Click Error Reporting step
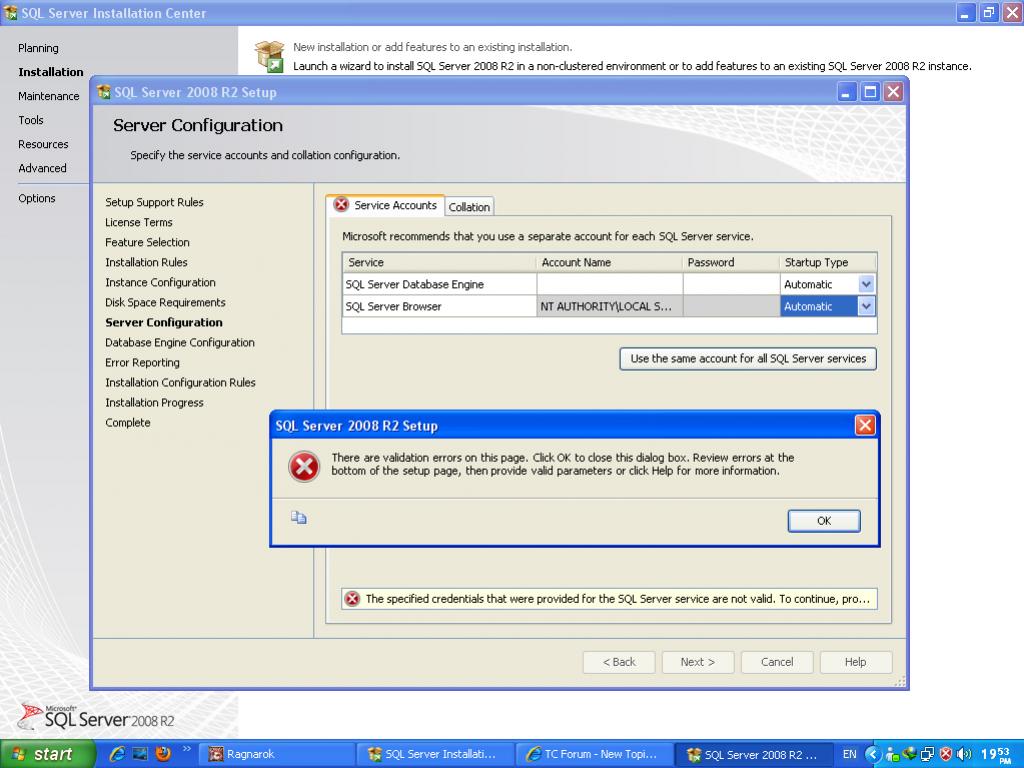 point(142,362)
